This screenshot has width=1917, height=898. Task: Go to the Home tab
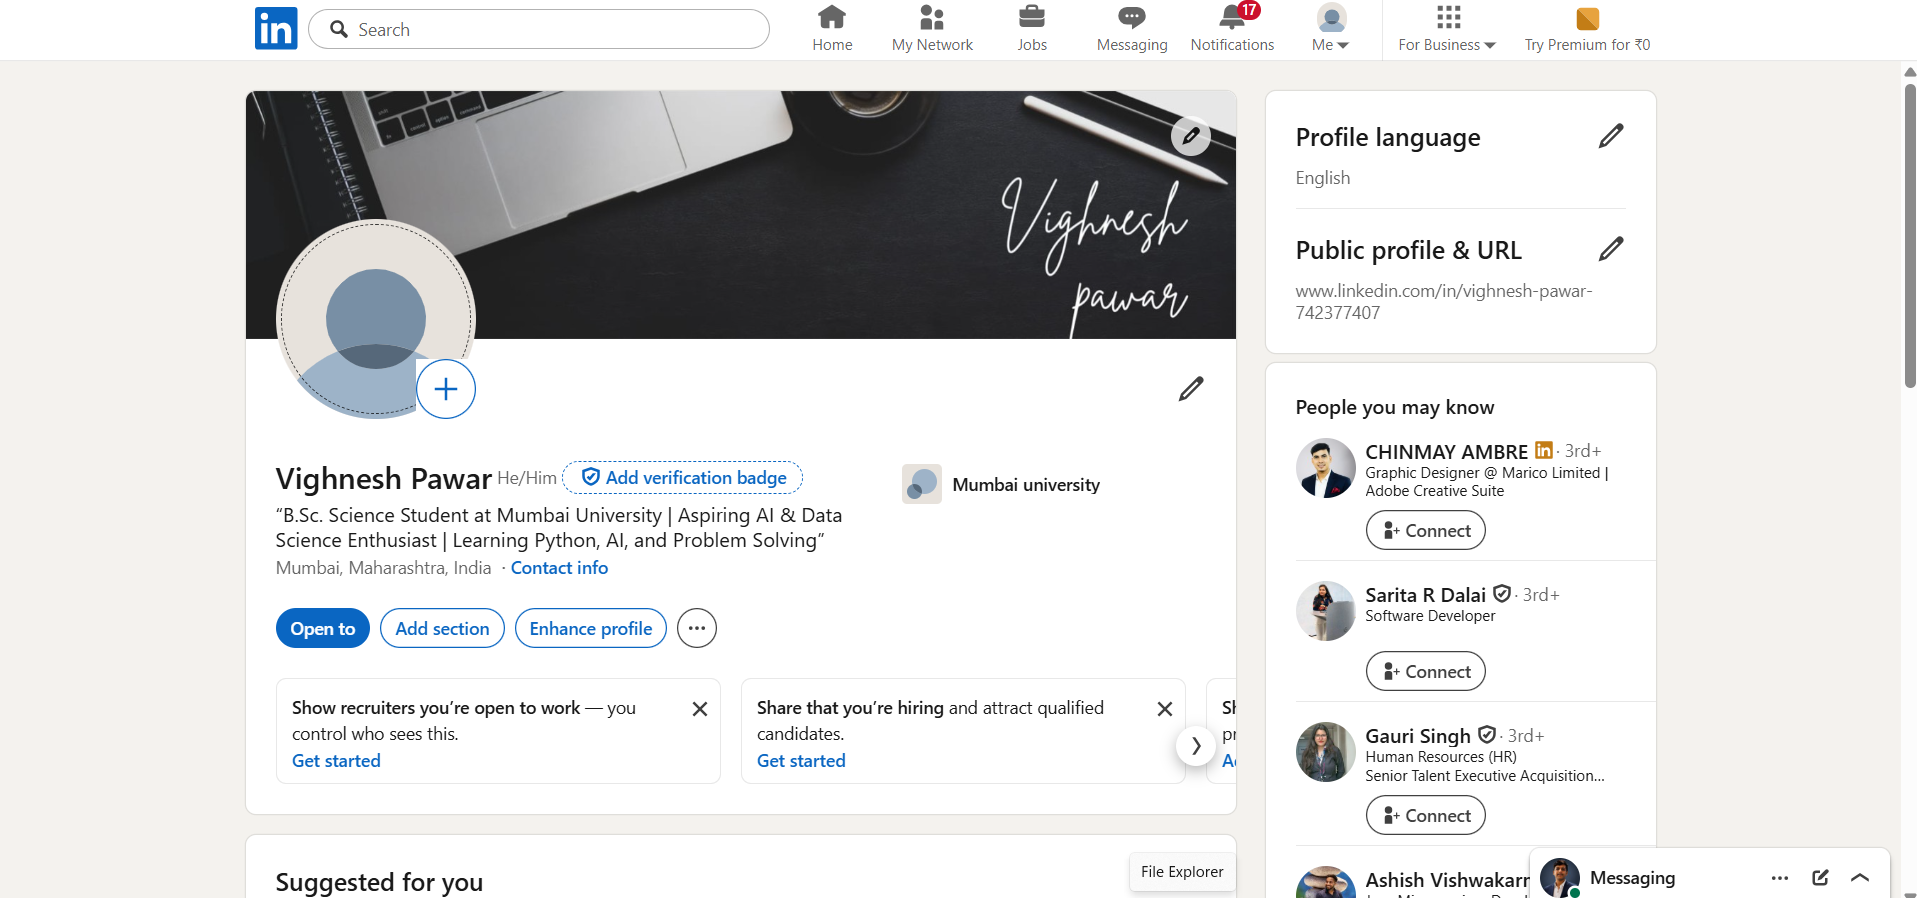(x=832, y=29)
